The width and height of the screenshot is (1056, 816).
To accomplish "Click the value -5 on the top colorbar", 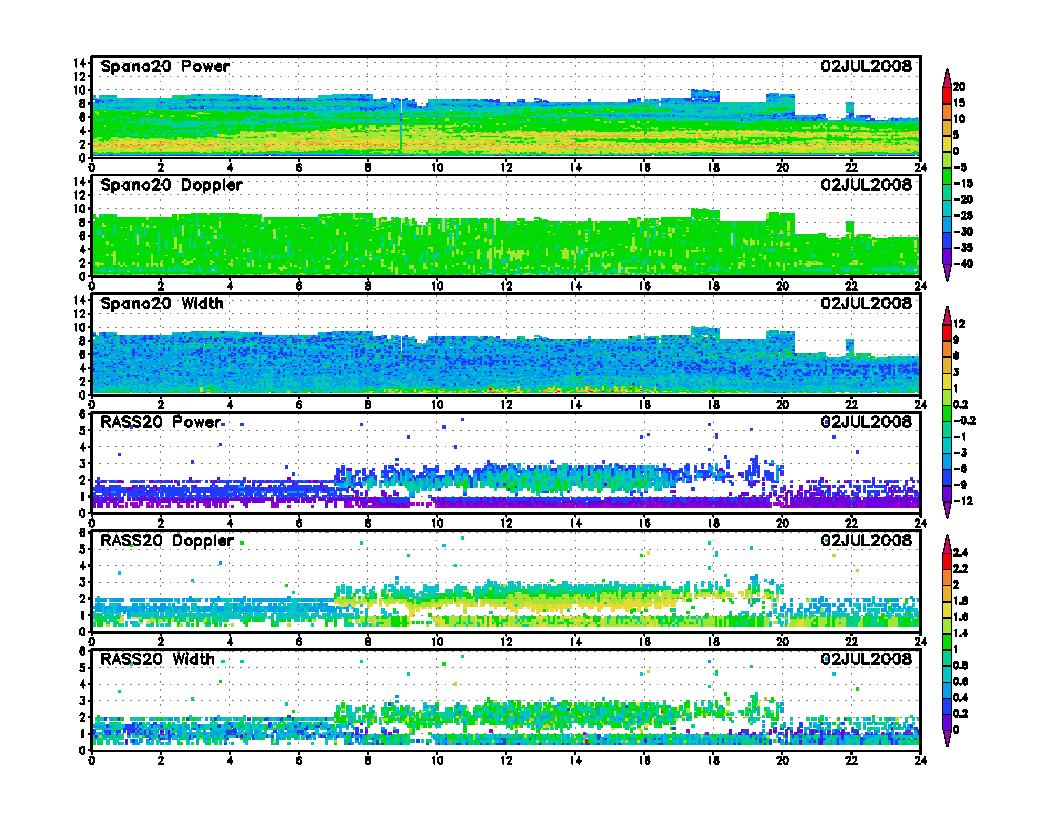I will pyautogui.click(x=960, y=167).
